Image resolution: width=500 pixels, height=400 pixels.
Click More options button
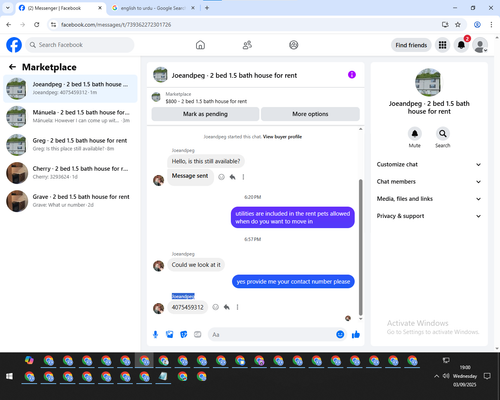tap(310, 114)
